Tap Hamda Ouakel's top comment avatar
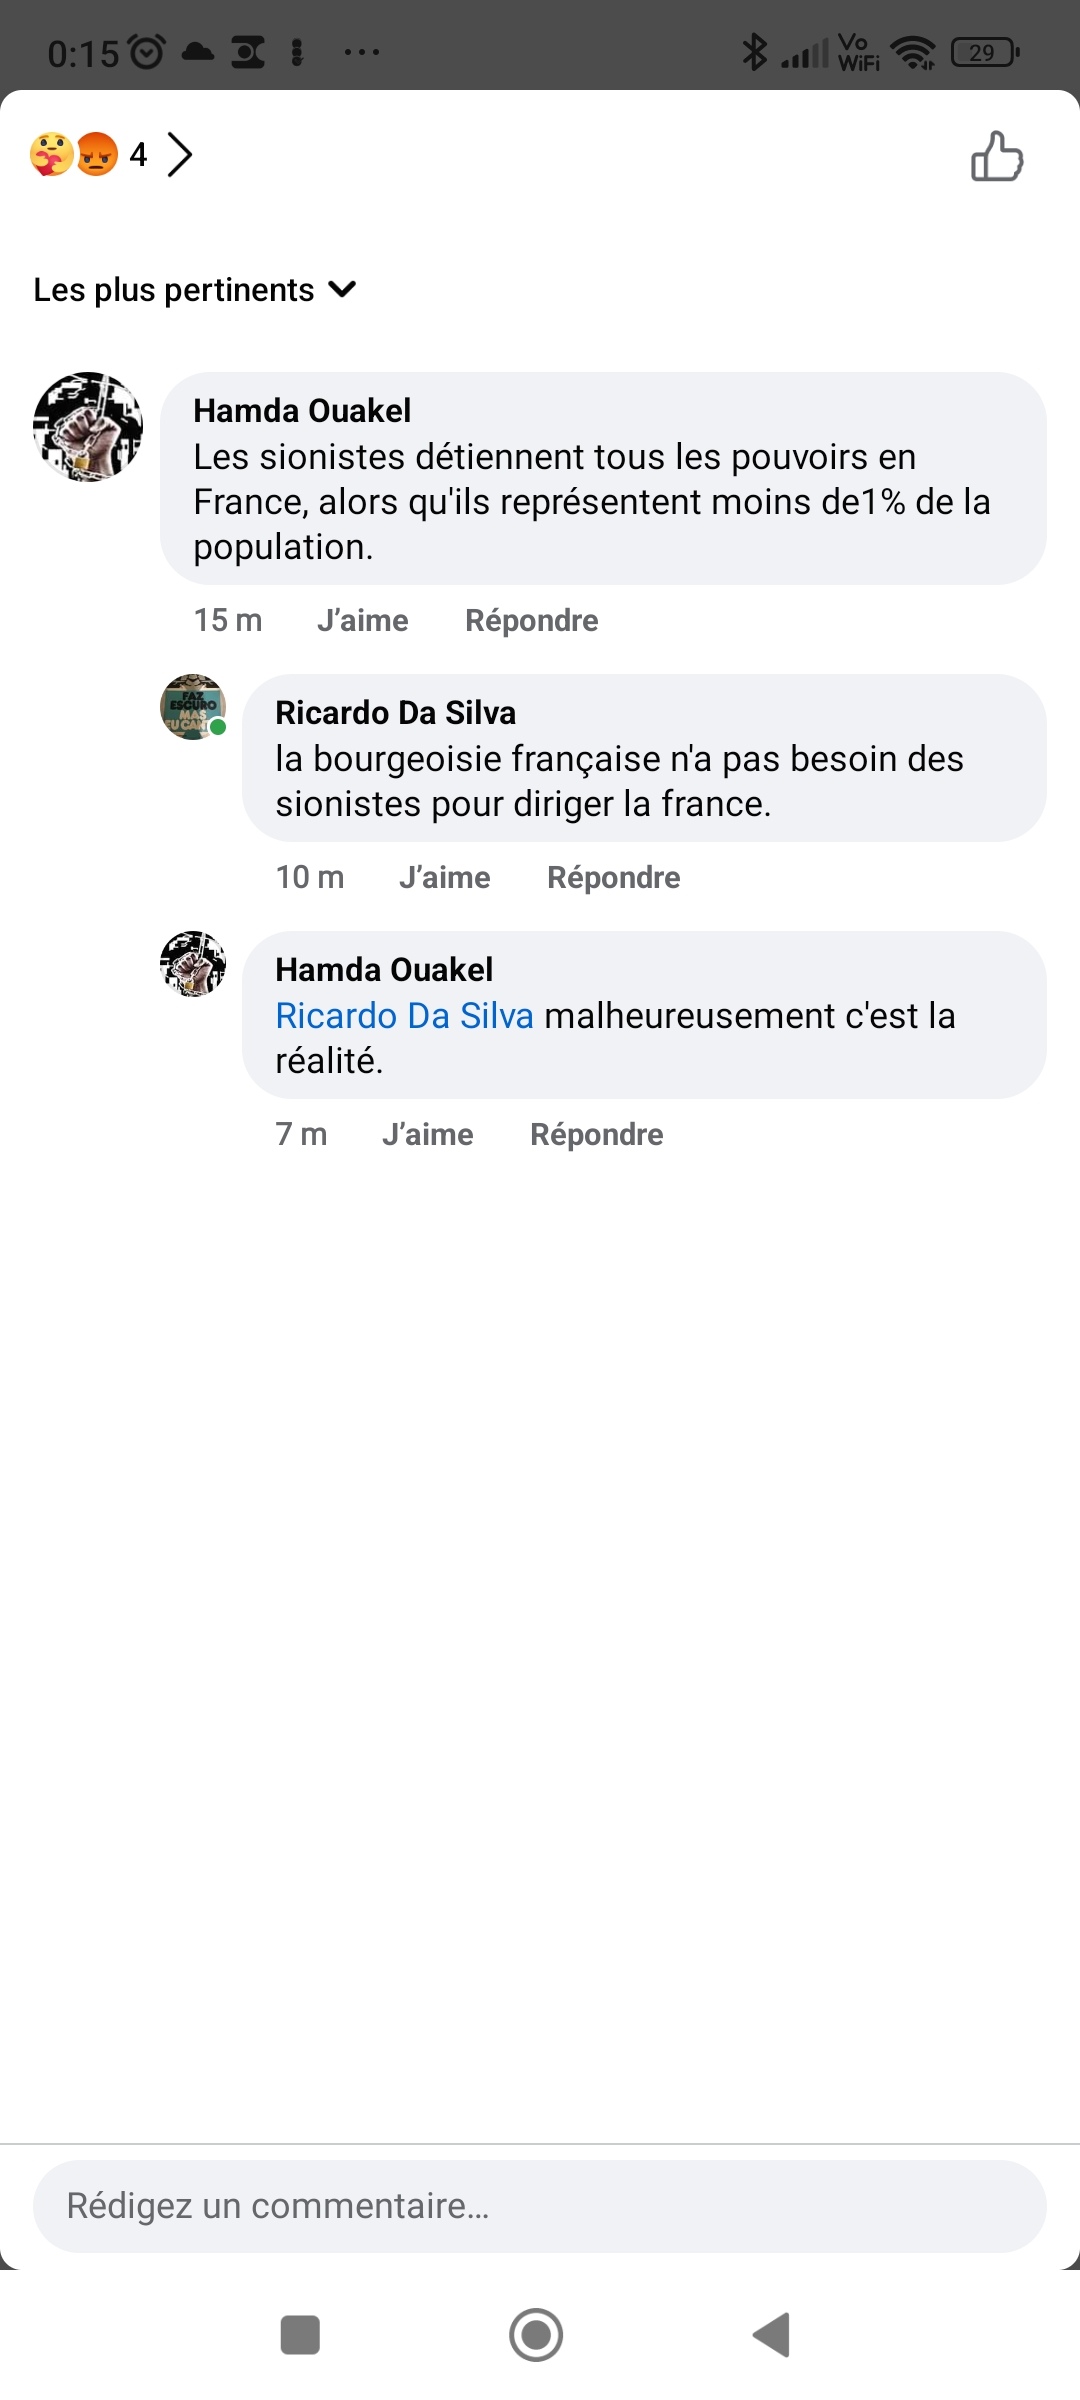The width and height of the screenshot is (1080, 2400). click(x=88, y=427)
